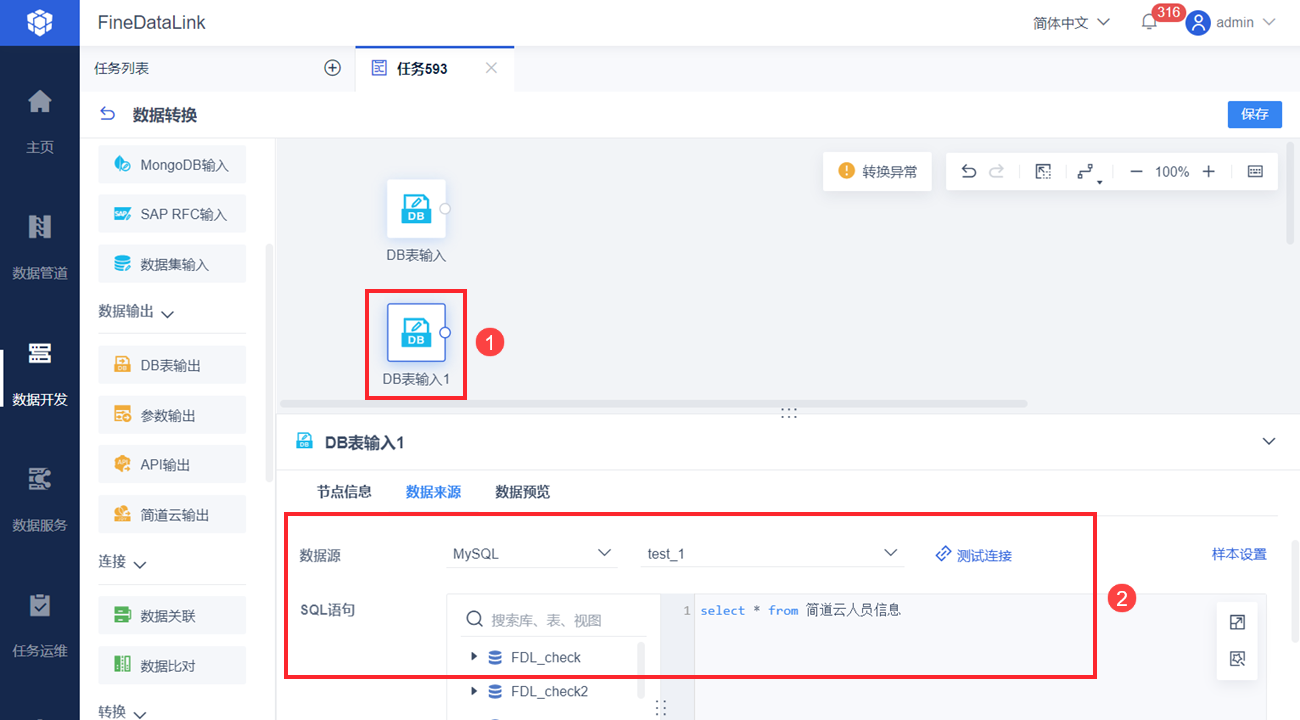This screenshot has width=1300, height=720.
Task: Collapse the 转换 section
Action: [x=139, y=714]
